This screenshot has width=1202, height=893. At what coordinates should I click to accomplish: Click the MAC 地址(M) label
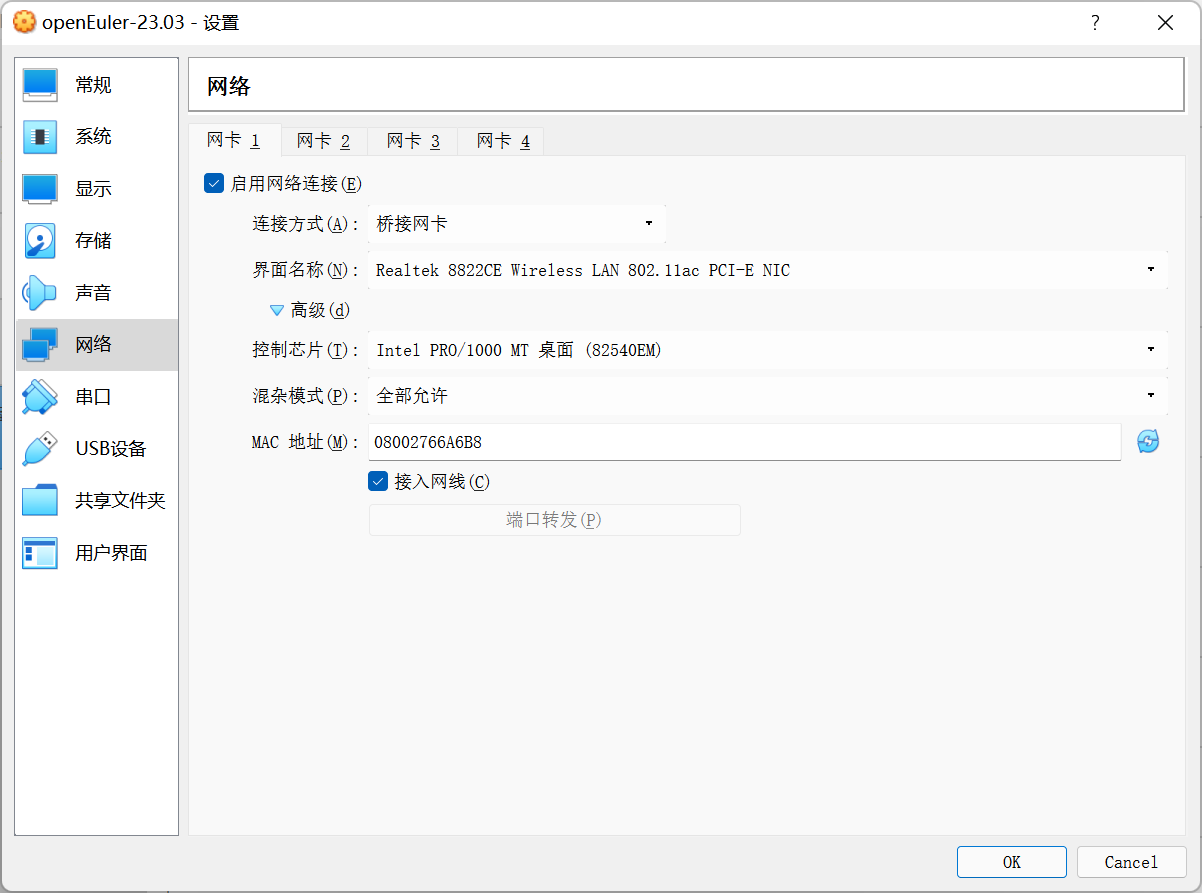tap(305, 442)
